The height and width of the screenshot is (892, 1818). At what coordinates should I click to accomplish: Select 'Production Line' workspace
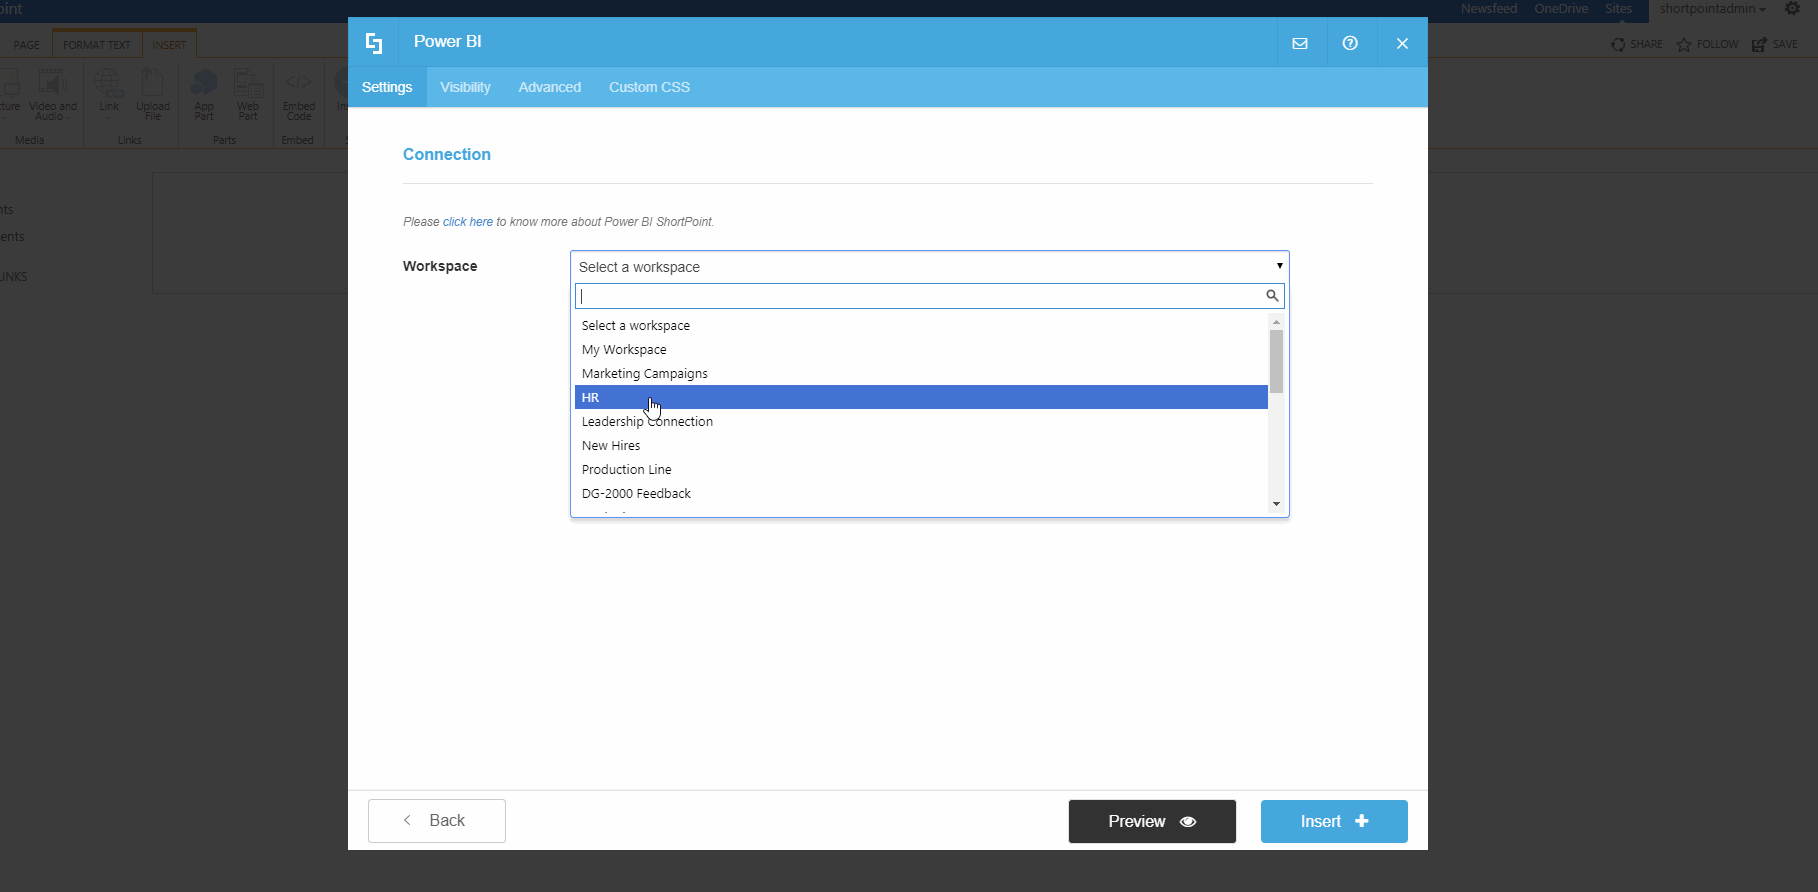click(x=921, y=470)
